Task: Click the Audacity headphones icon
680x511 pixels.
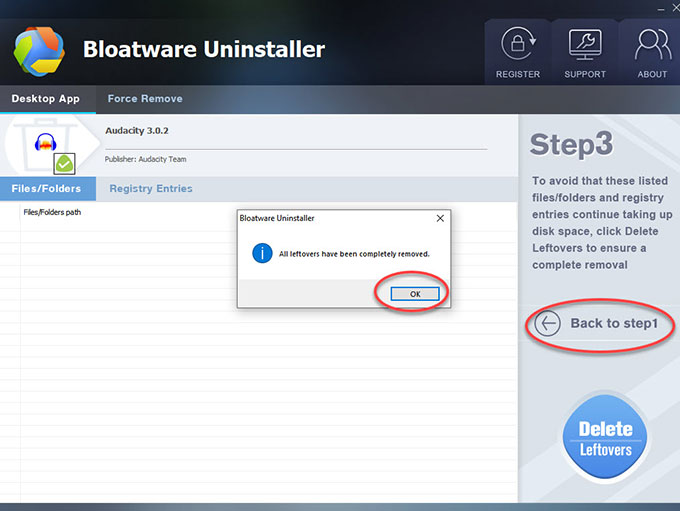Action: (46, 142)
